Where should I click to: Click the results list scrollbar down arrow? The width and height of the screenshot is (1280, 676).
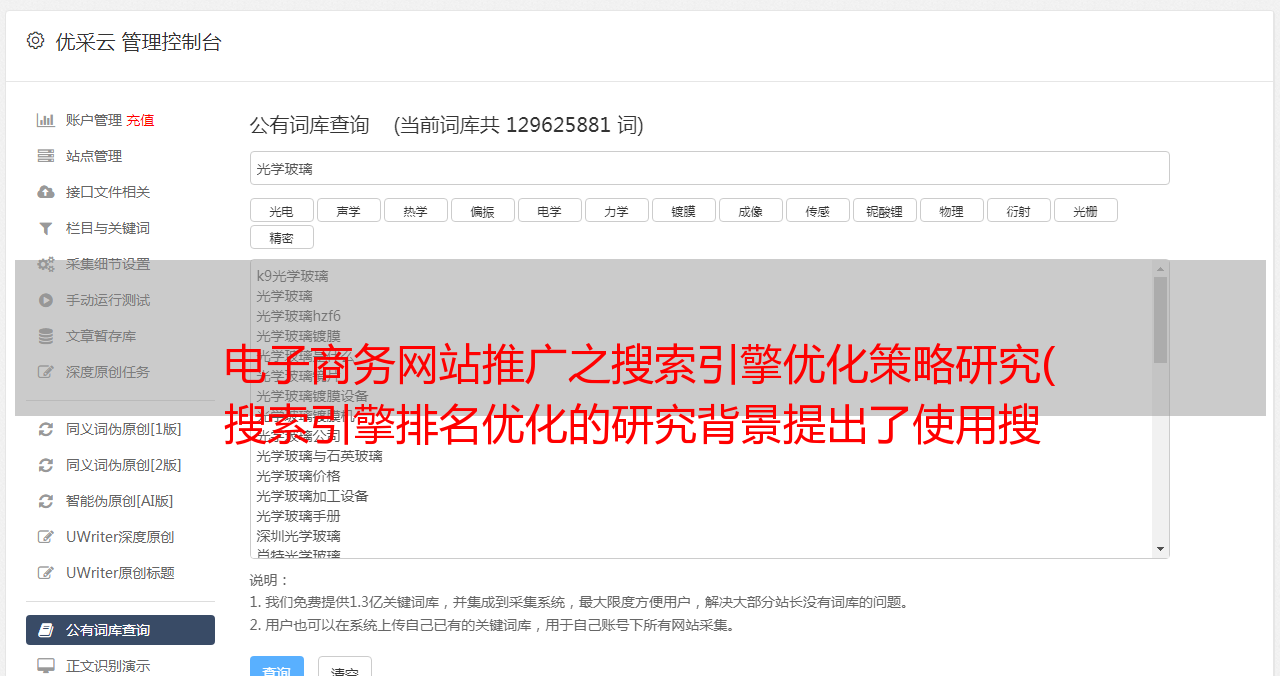[x=1160, y=549]
